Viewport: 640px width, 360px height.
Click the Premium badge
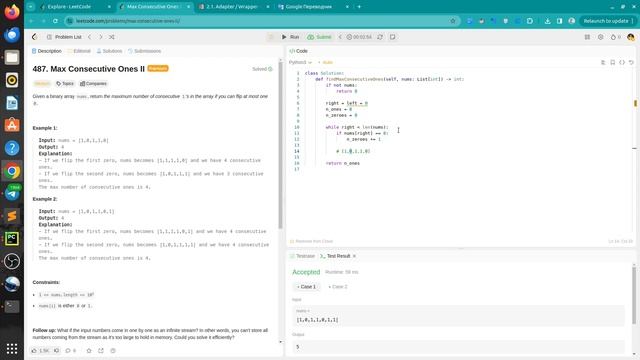(x=158, y=68)
